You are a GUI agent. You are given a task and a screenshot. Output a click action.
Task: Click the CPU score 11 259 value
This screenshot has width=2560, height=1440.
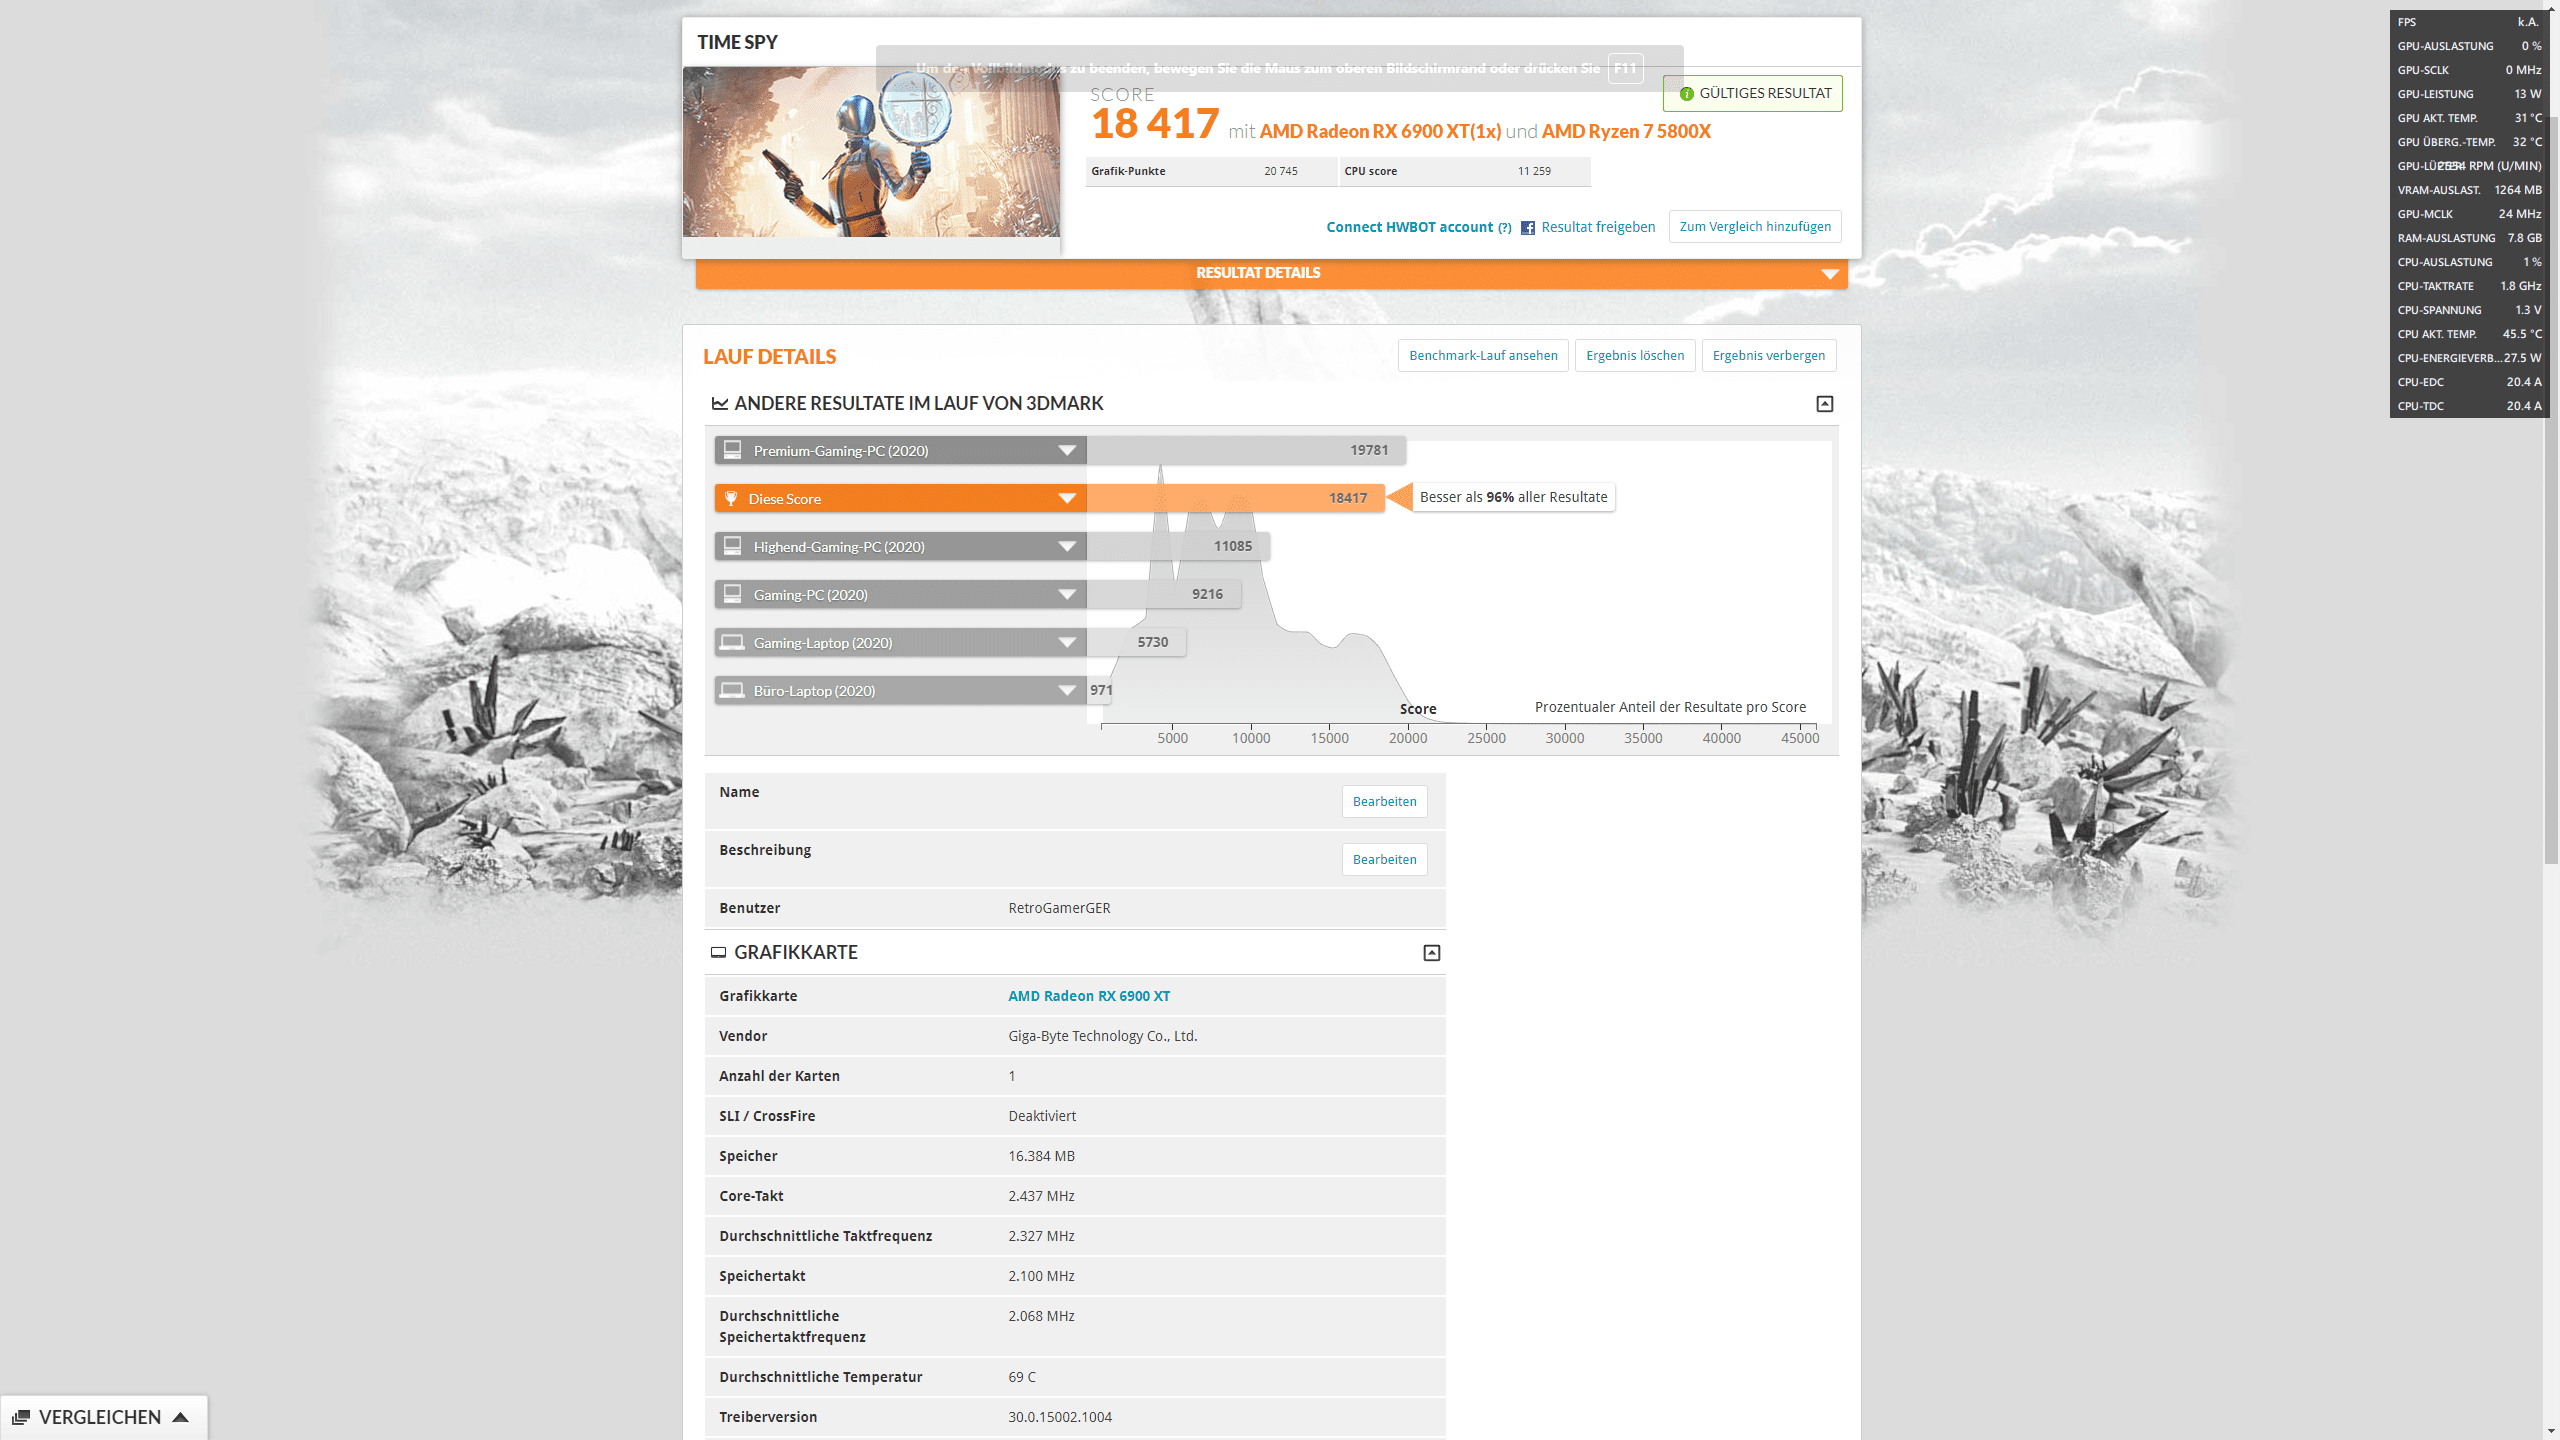(x=1534, y=172)
